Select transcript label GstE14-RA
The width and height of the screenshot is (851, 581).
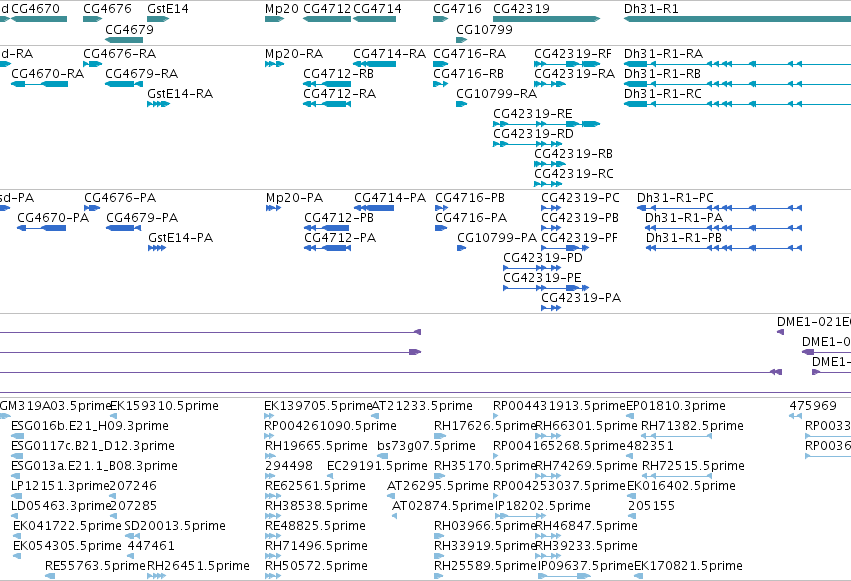pos(180,93)
